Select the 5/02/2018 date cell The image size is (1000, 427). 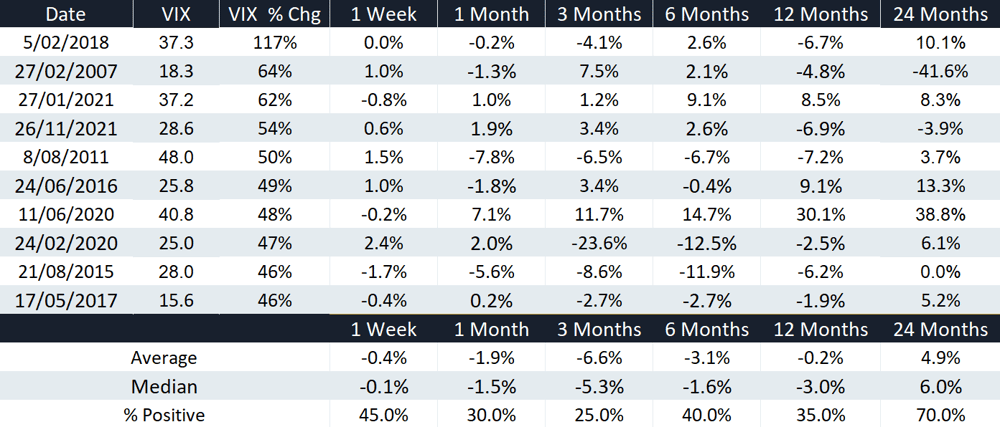[66, 43]
